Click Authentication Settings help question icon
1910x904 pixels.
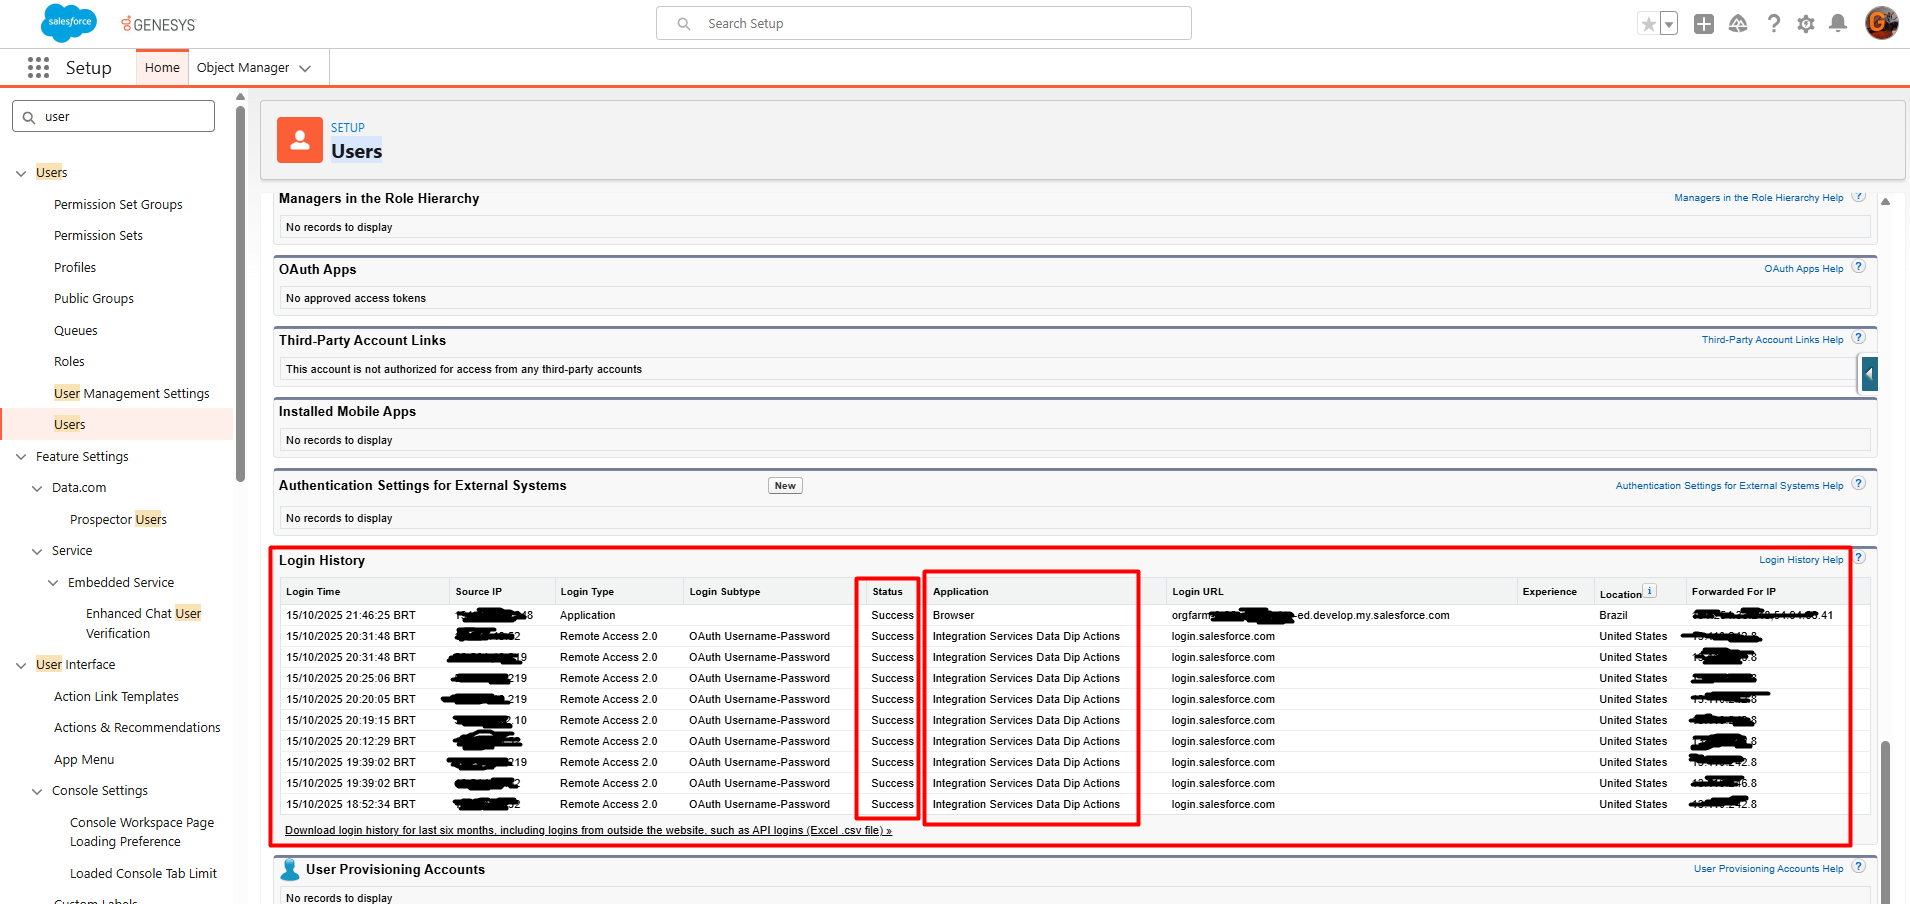click(x=1858, y=484)
